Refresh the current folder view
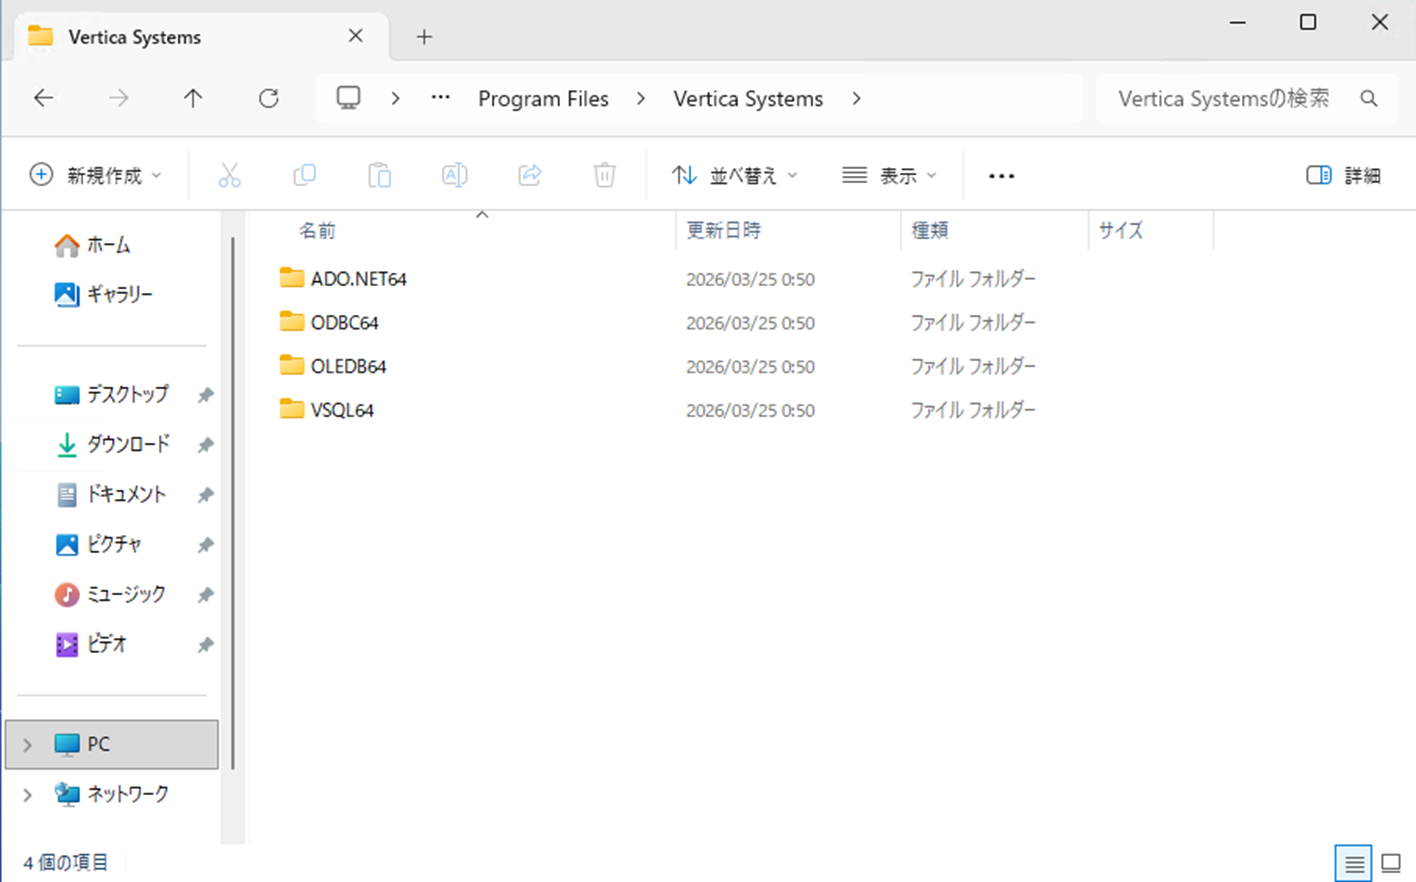 (x=268, y=98)
